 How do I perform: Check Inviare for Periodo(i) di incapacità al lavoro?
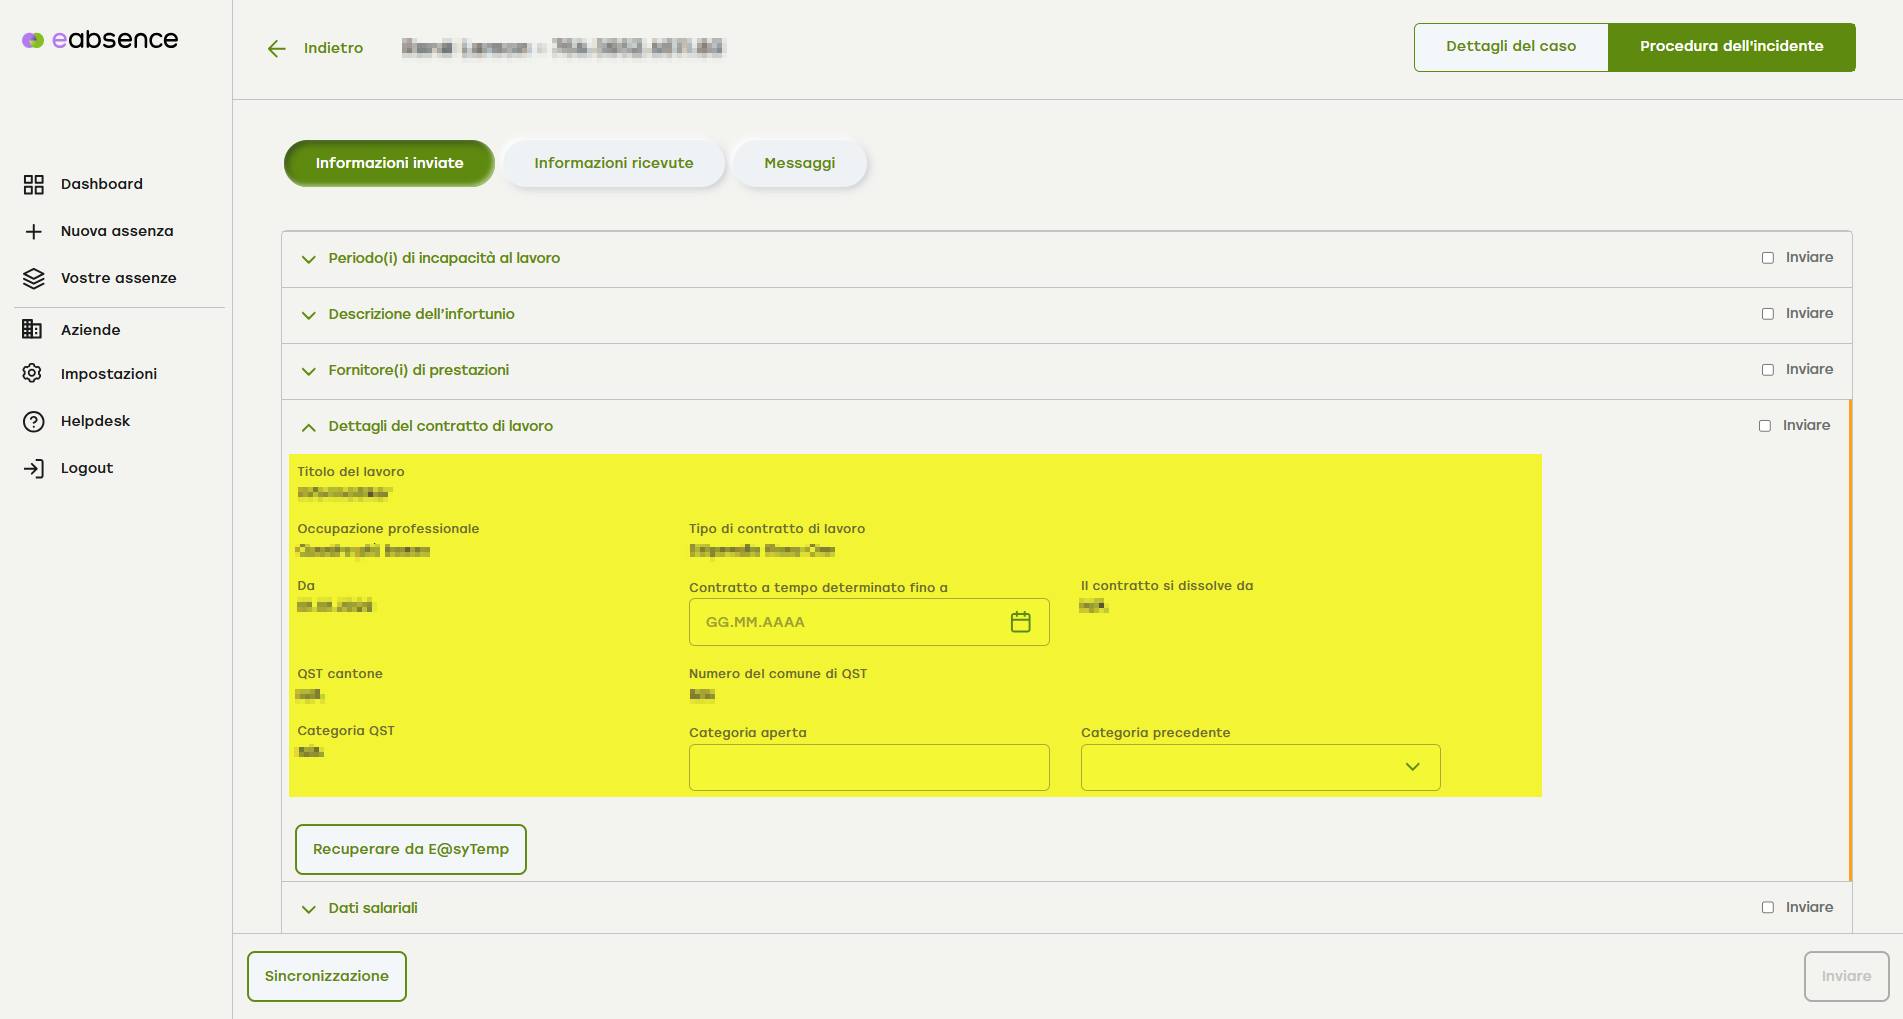coord(1767,258)
